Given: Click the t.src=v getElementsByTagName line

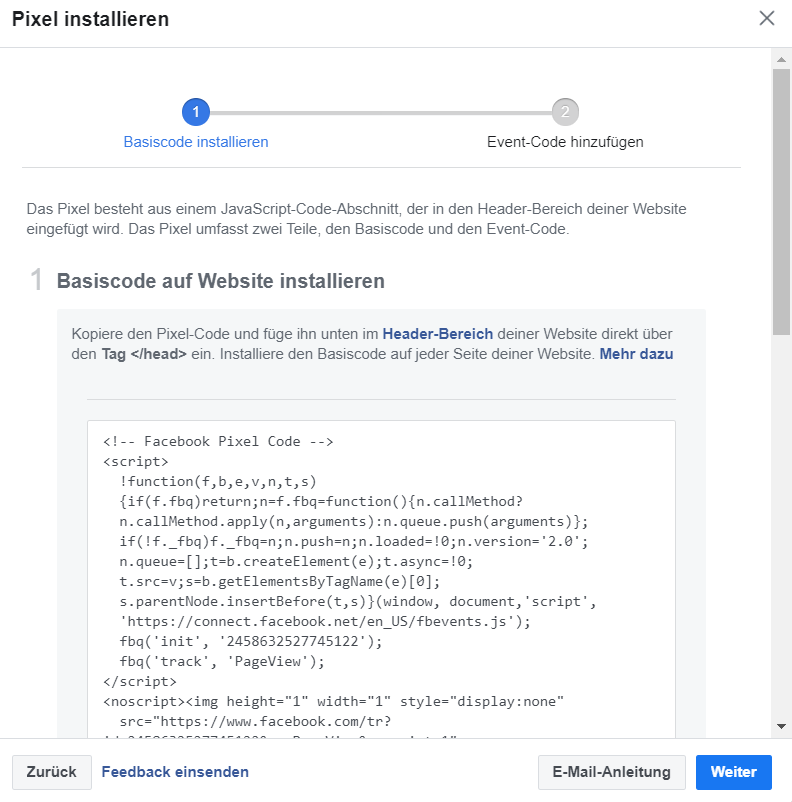Looking at the screenshot, I should pos(279,582).
